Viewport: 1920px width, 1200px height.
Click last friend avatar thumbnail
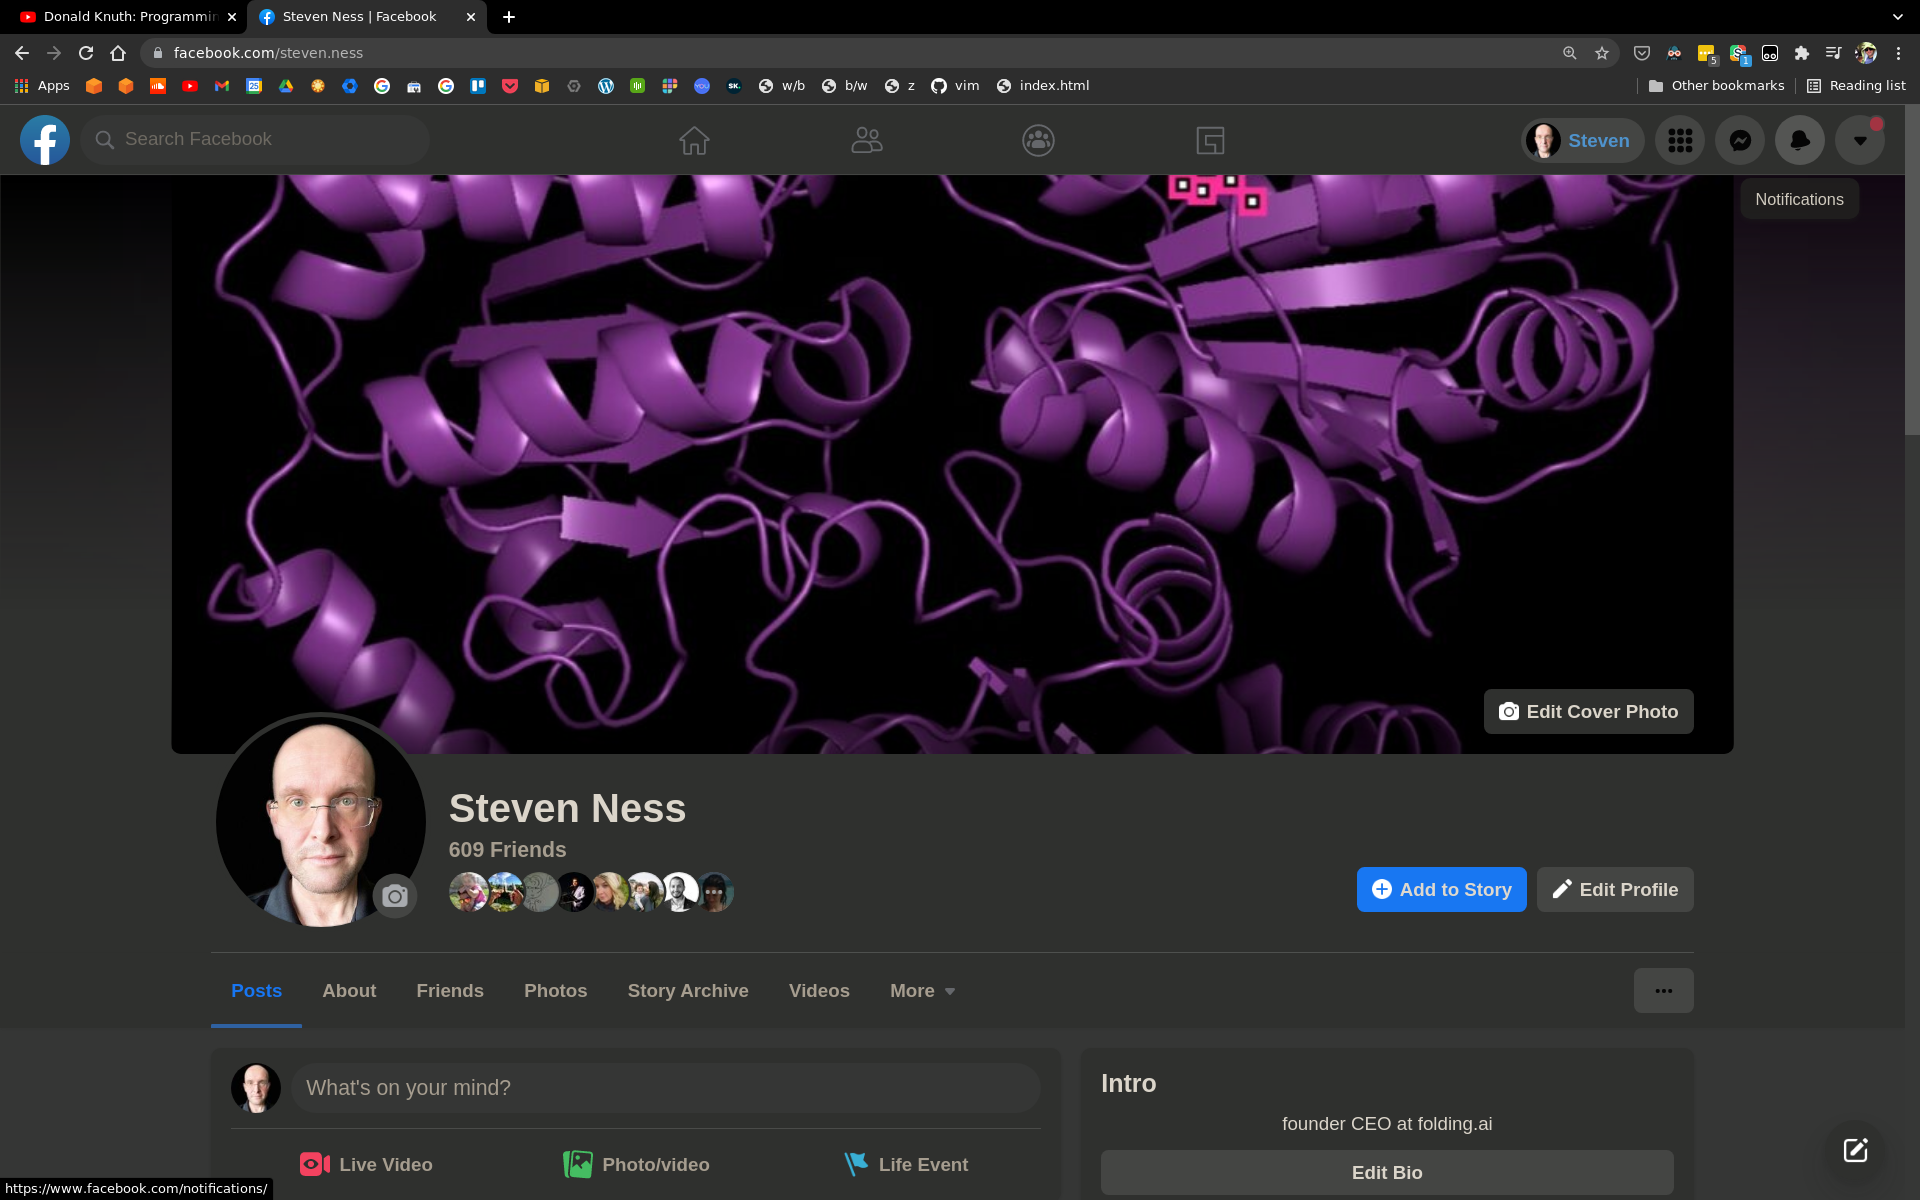point(714,892)
